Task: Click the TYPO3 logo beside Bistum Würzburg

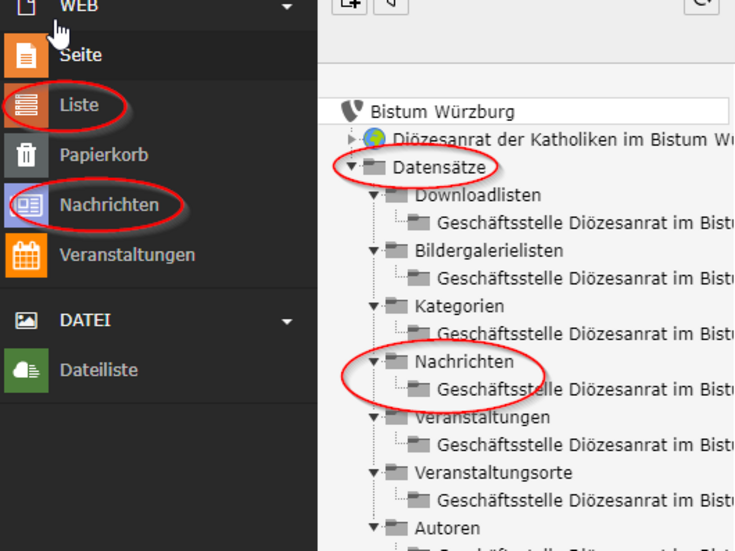Action: (x=352, y=111)
